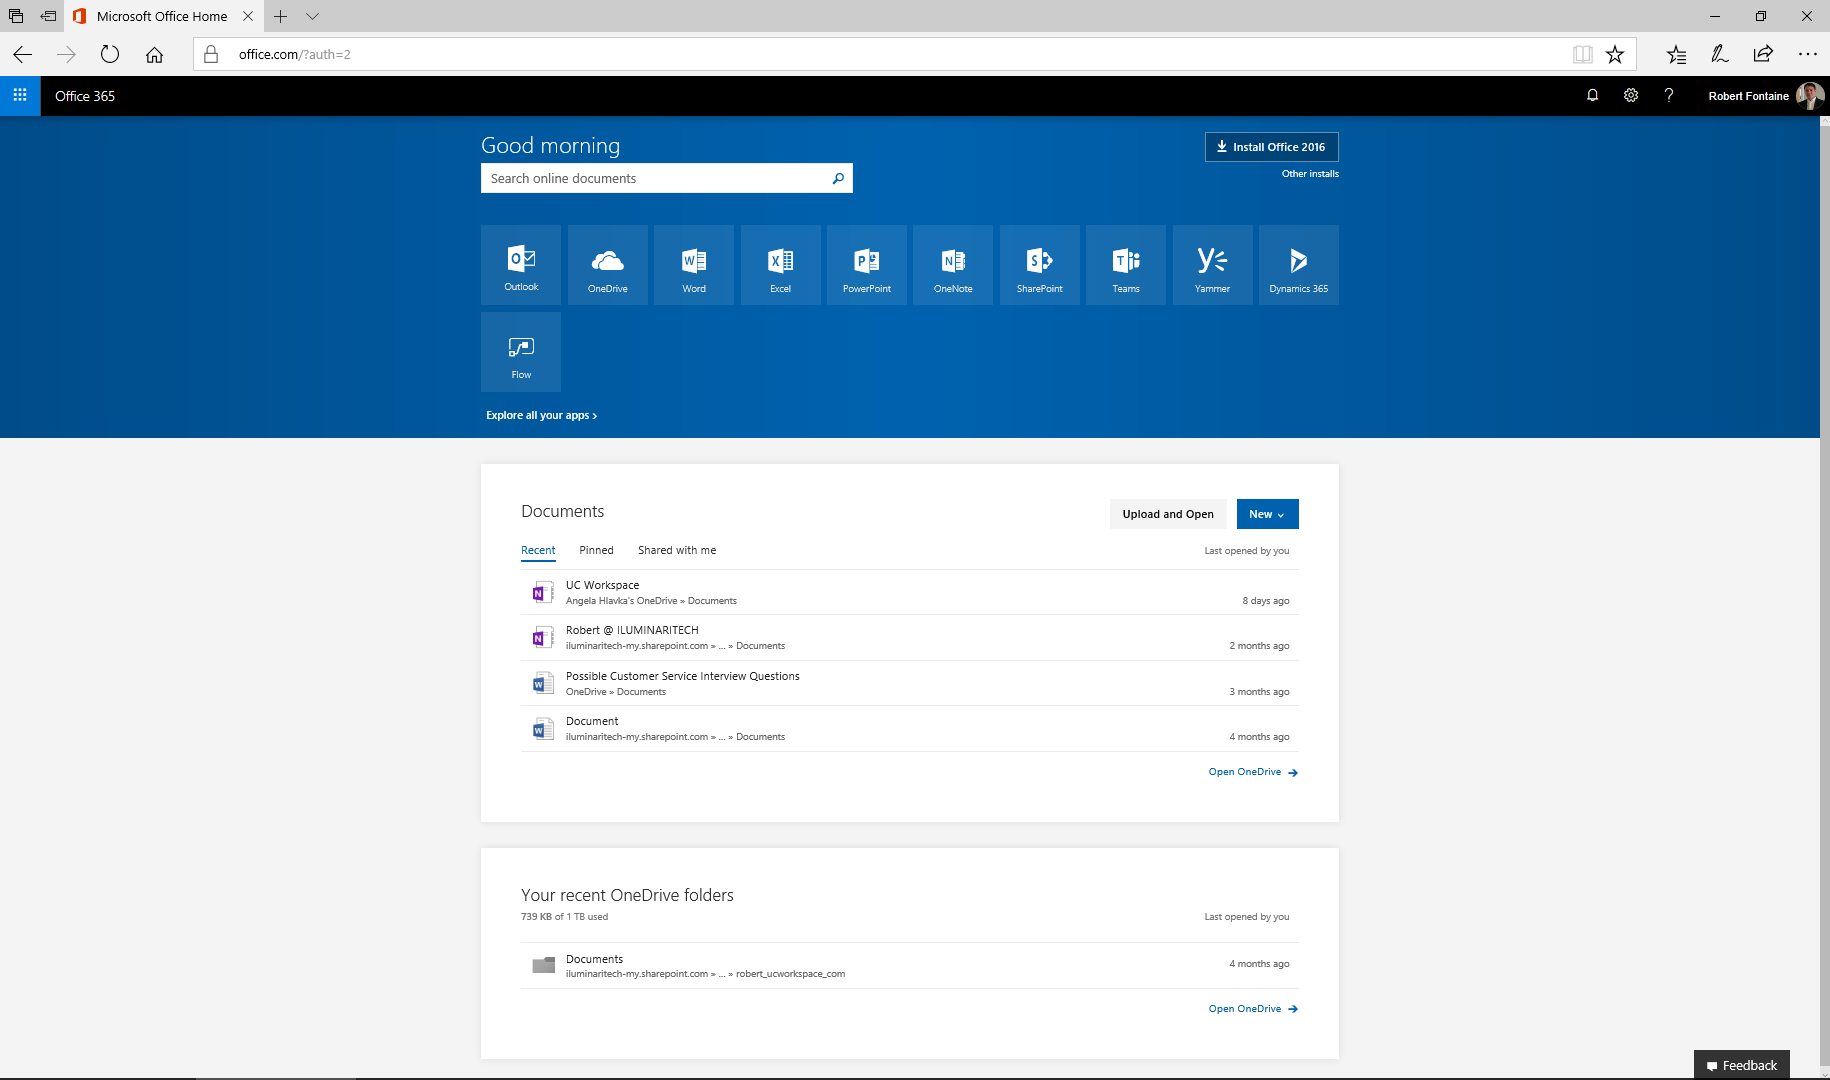Open the help question mark
Screen dimensions: 1830x1080
click(x=1669, y=96)
